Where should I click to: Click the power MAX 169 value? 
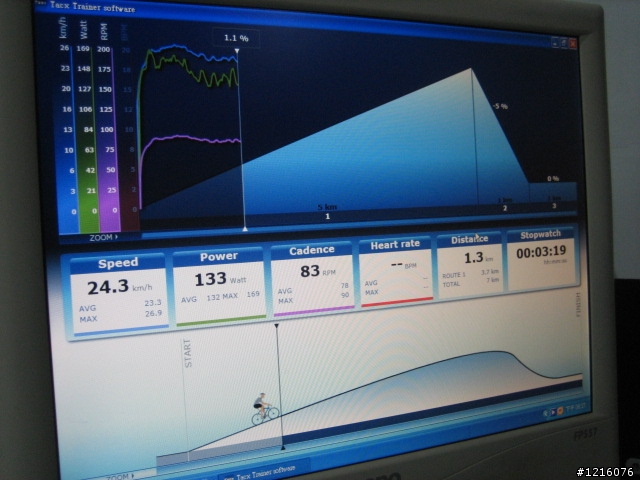coord(253,294)
